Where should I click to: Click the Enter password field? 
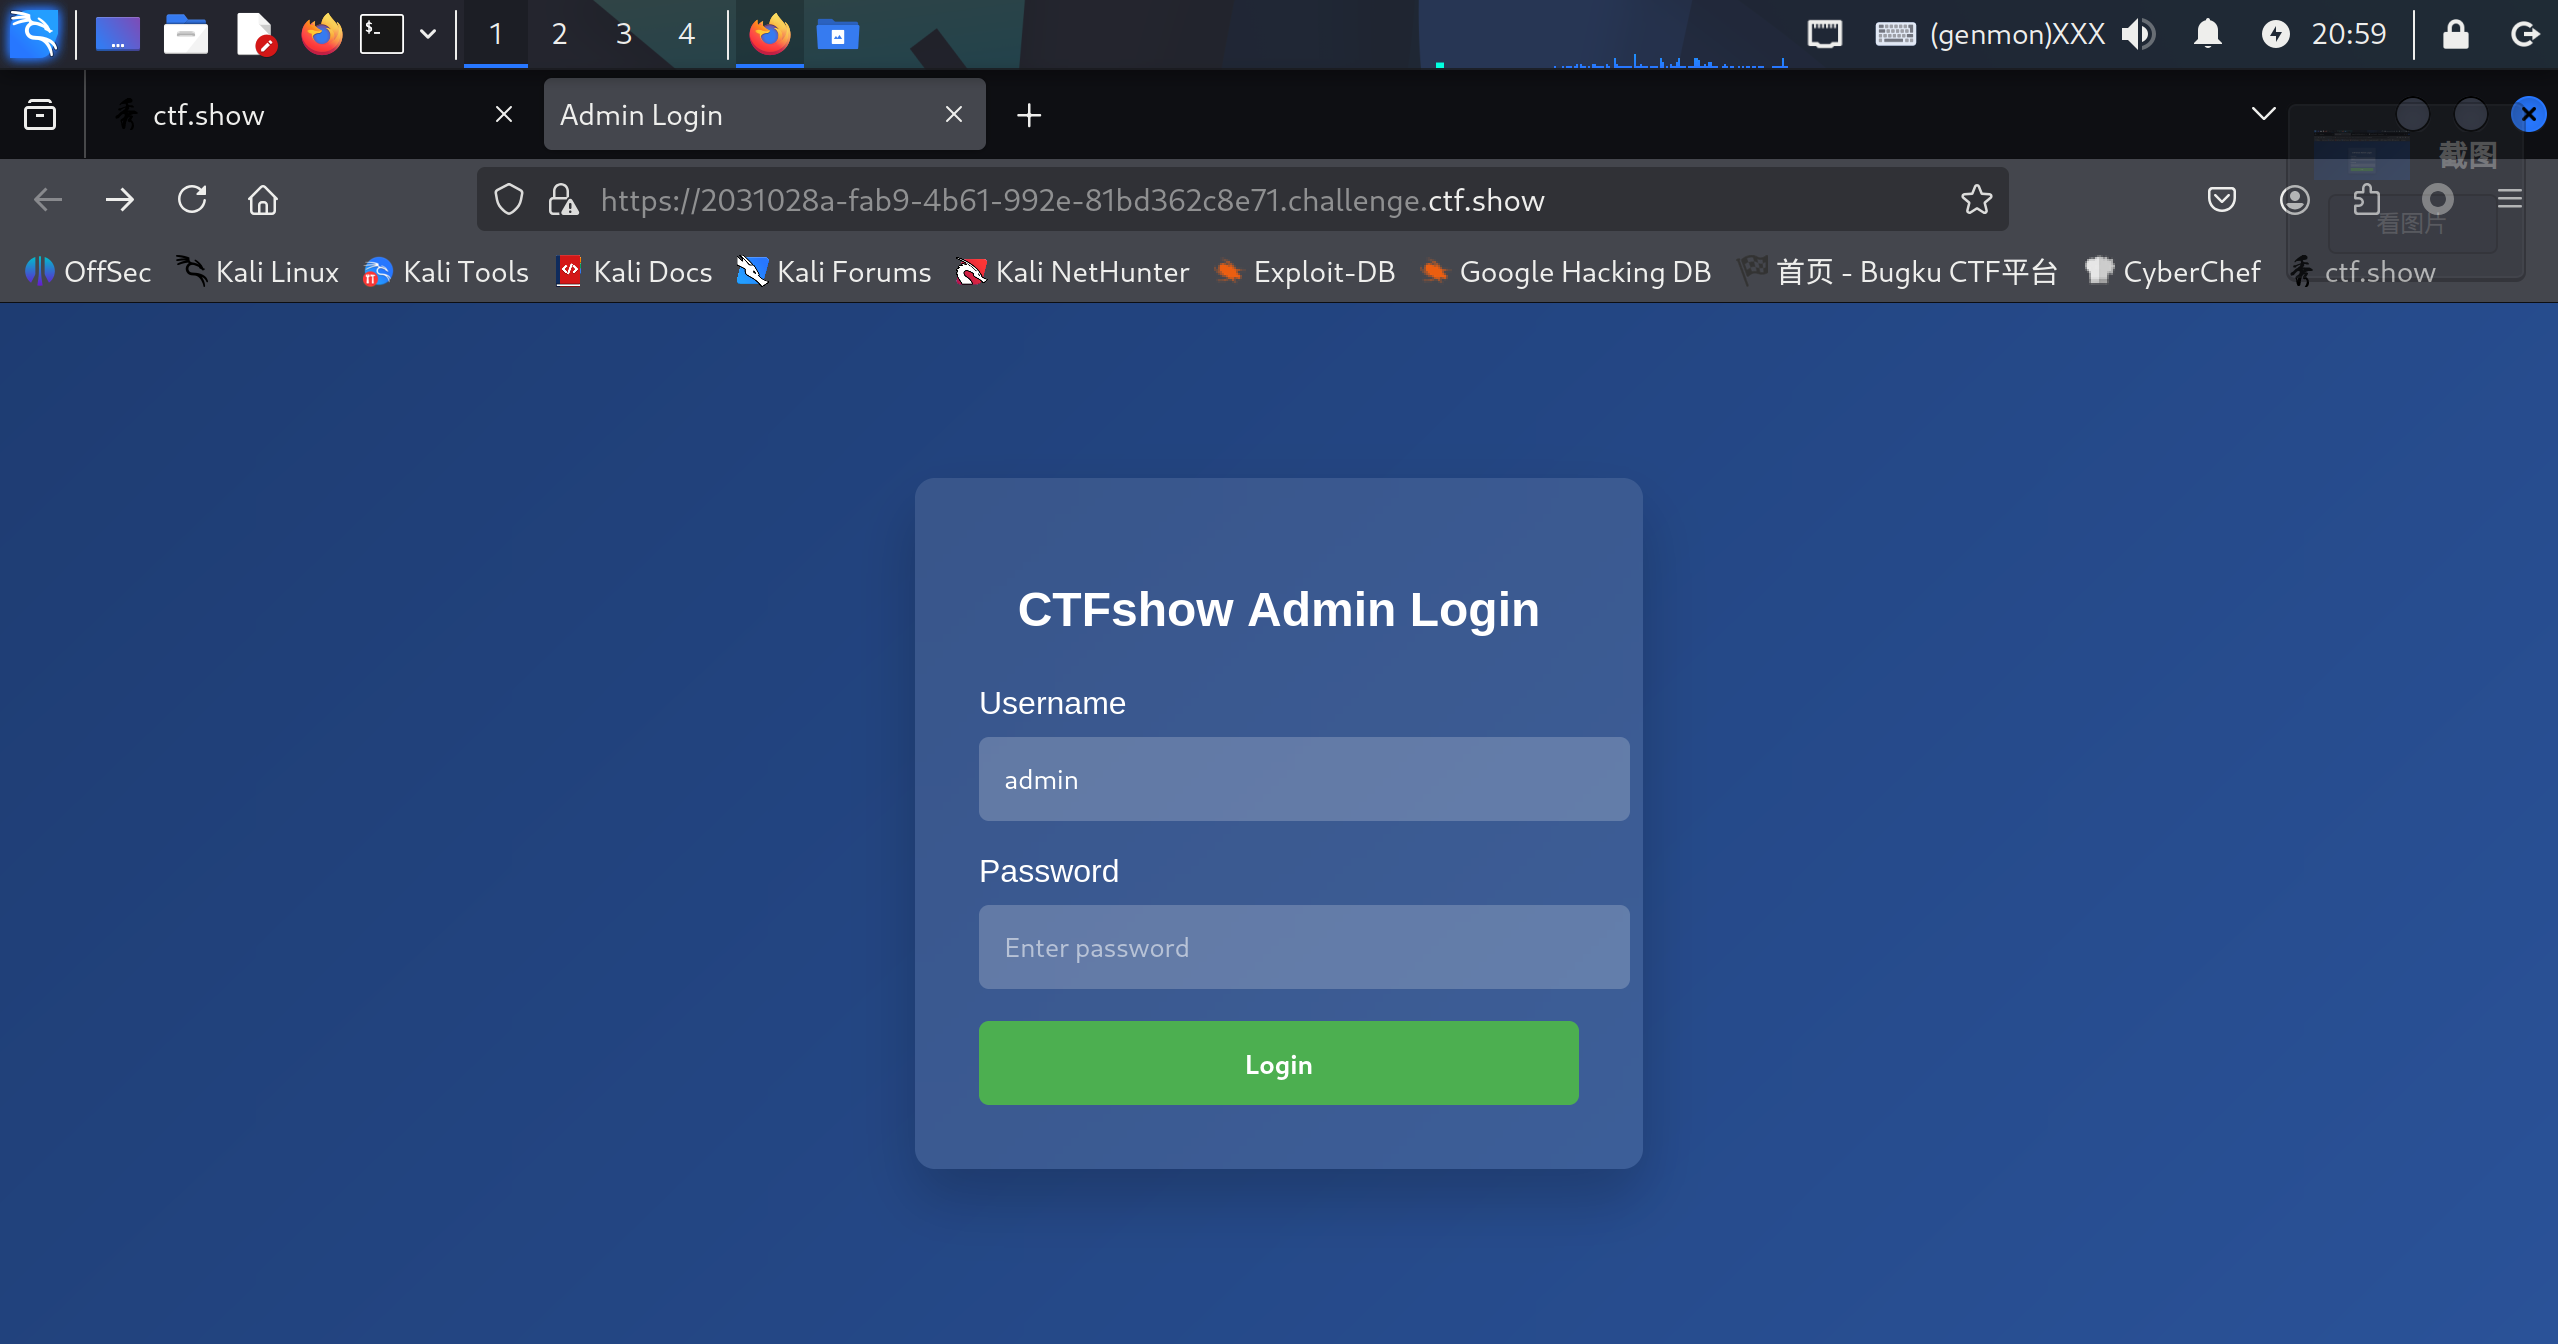coord(1303,947)
